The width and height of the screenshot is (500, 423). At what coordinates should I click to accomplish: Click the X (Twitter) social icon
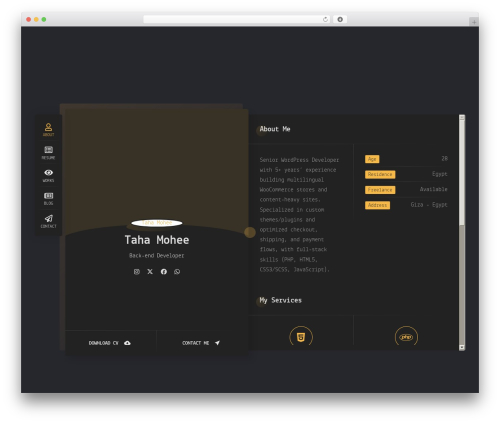[150, 272]
